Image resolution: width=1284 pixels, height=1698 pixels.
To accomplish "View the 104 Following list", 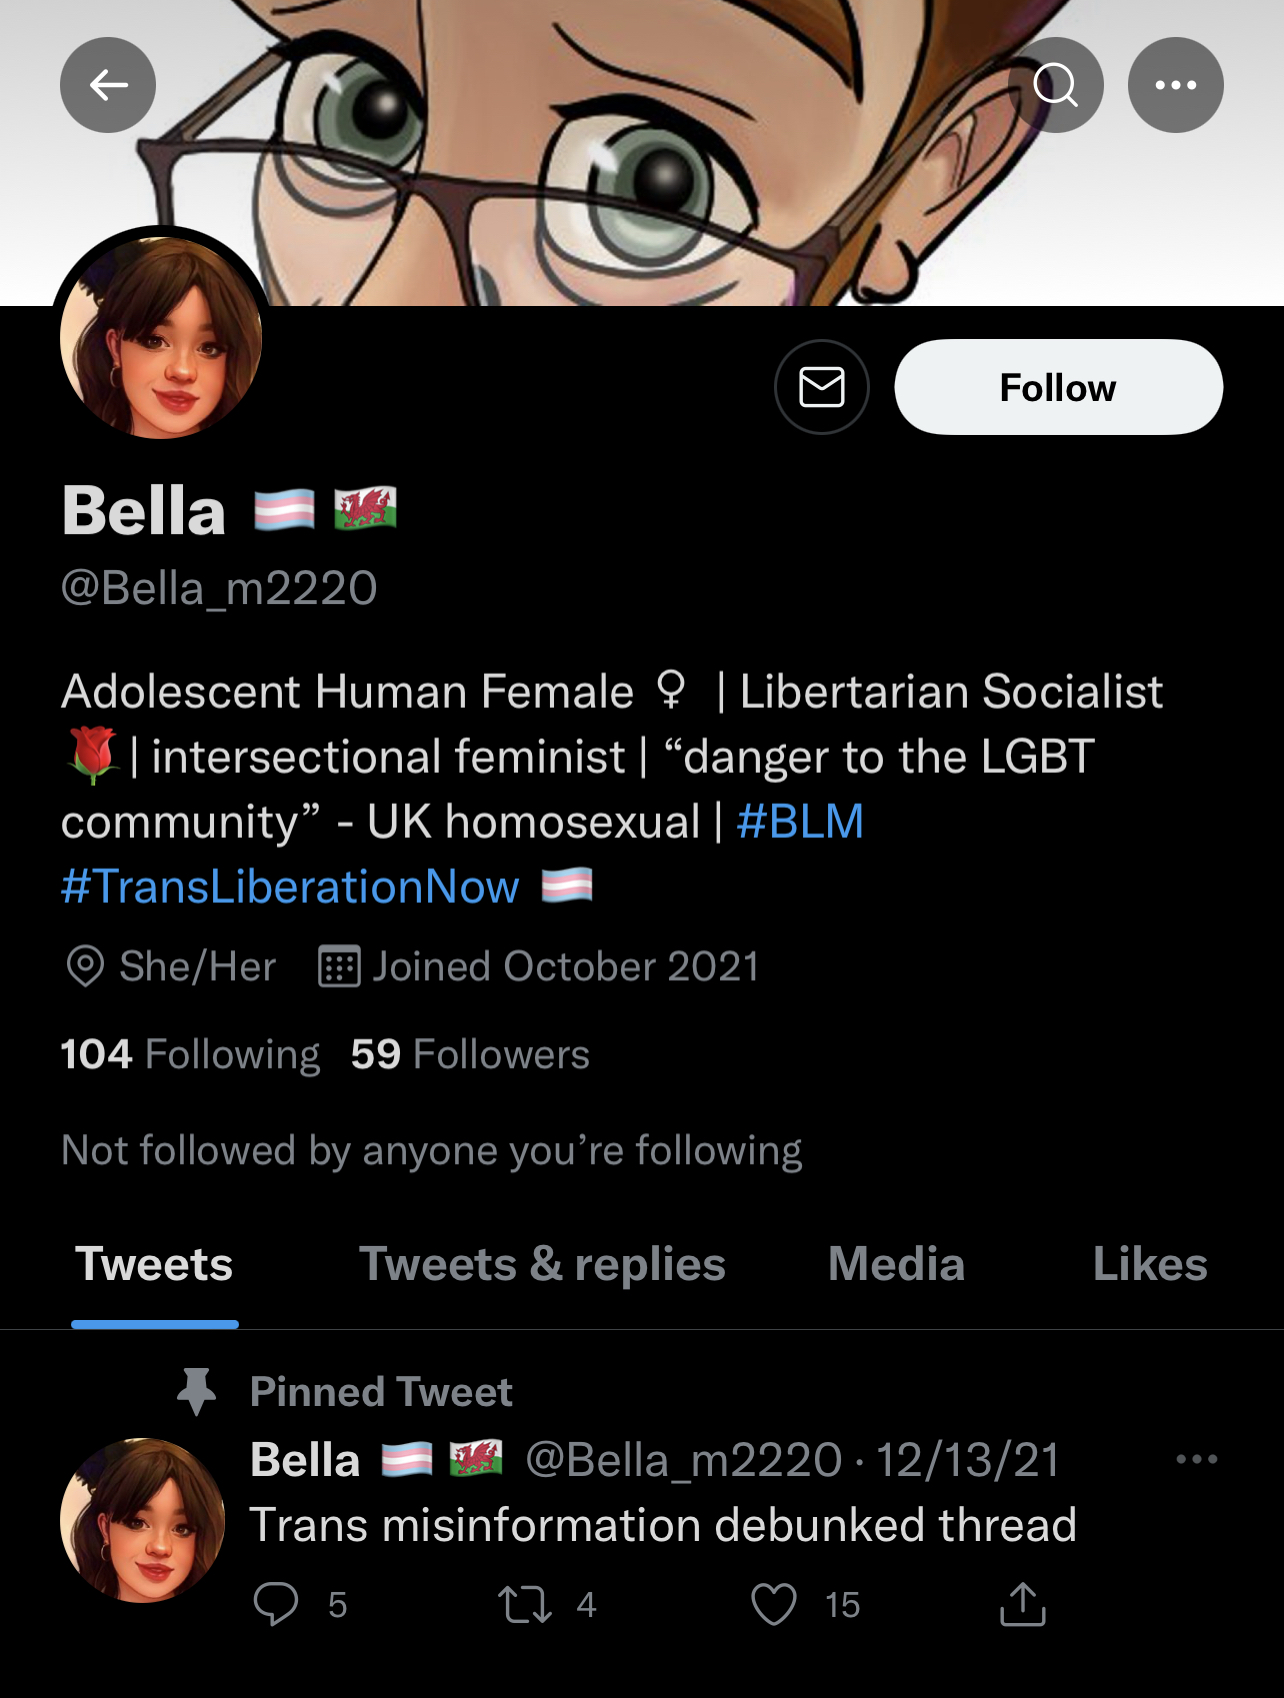I will [190, 1054].
